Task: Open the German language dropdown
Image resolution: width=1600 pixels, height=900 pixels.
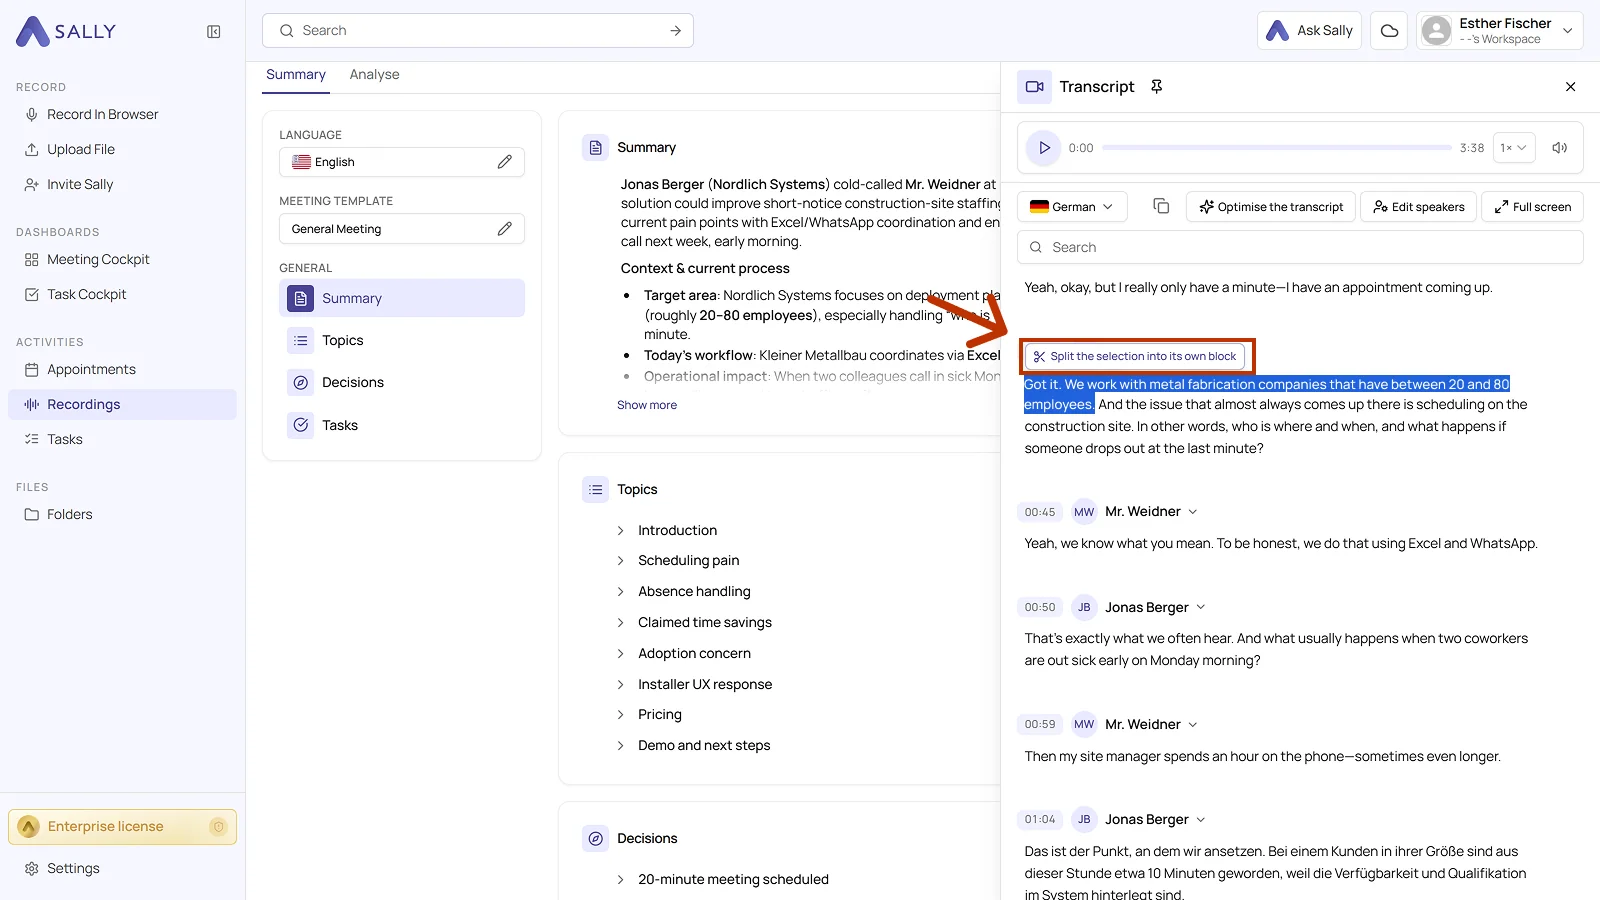Action: pos(1072,207)
